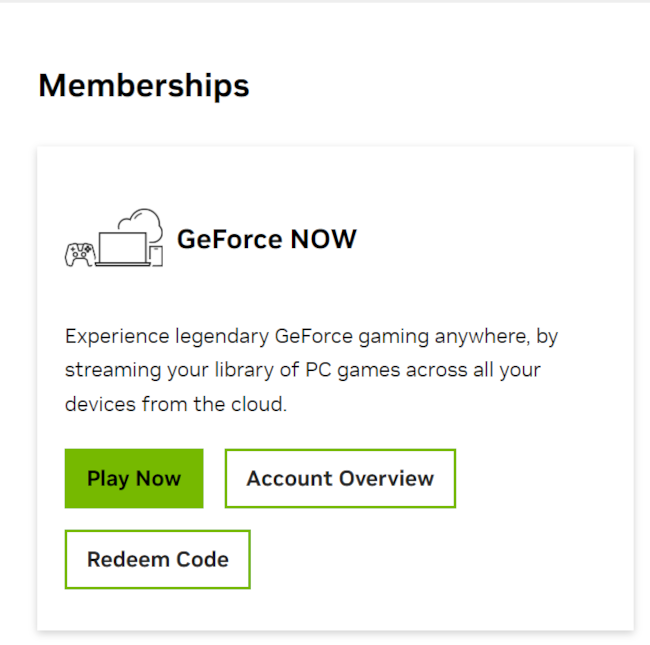
Task: Click the word "NOW" in the card title
Action: click(323, 240)
